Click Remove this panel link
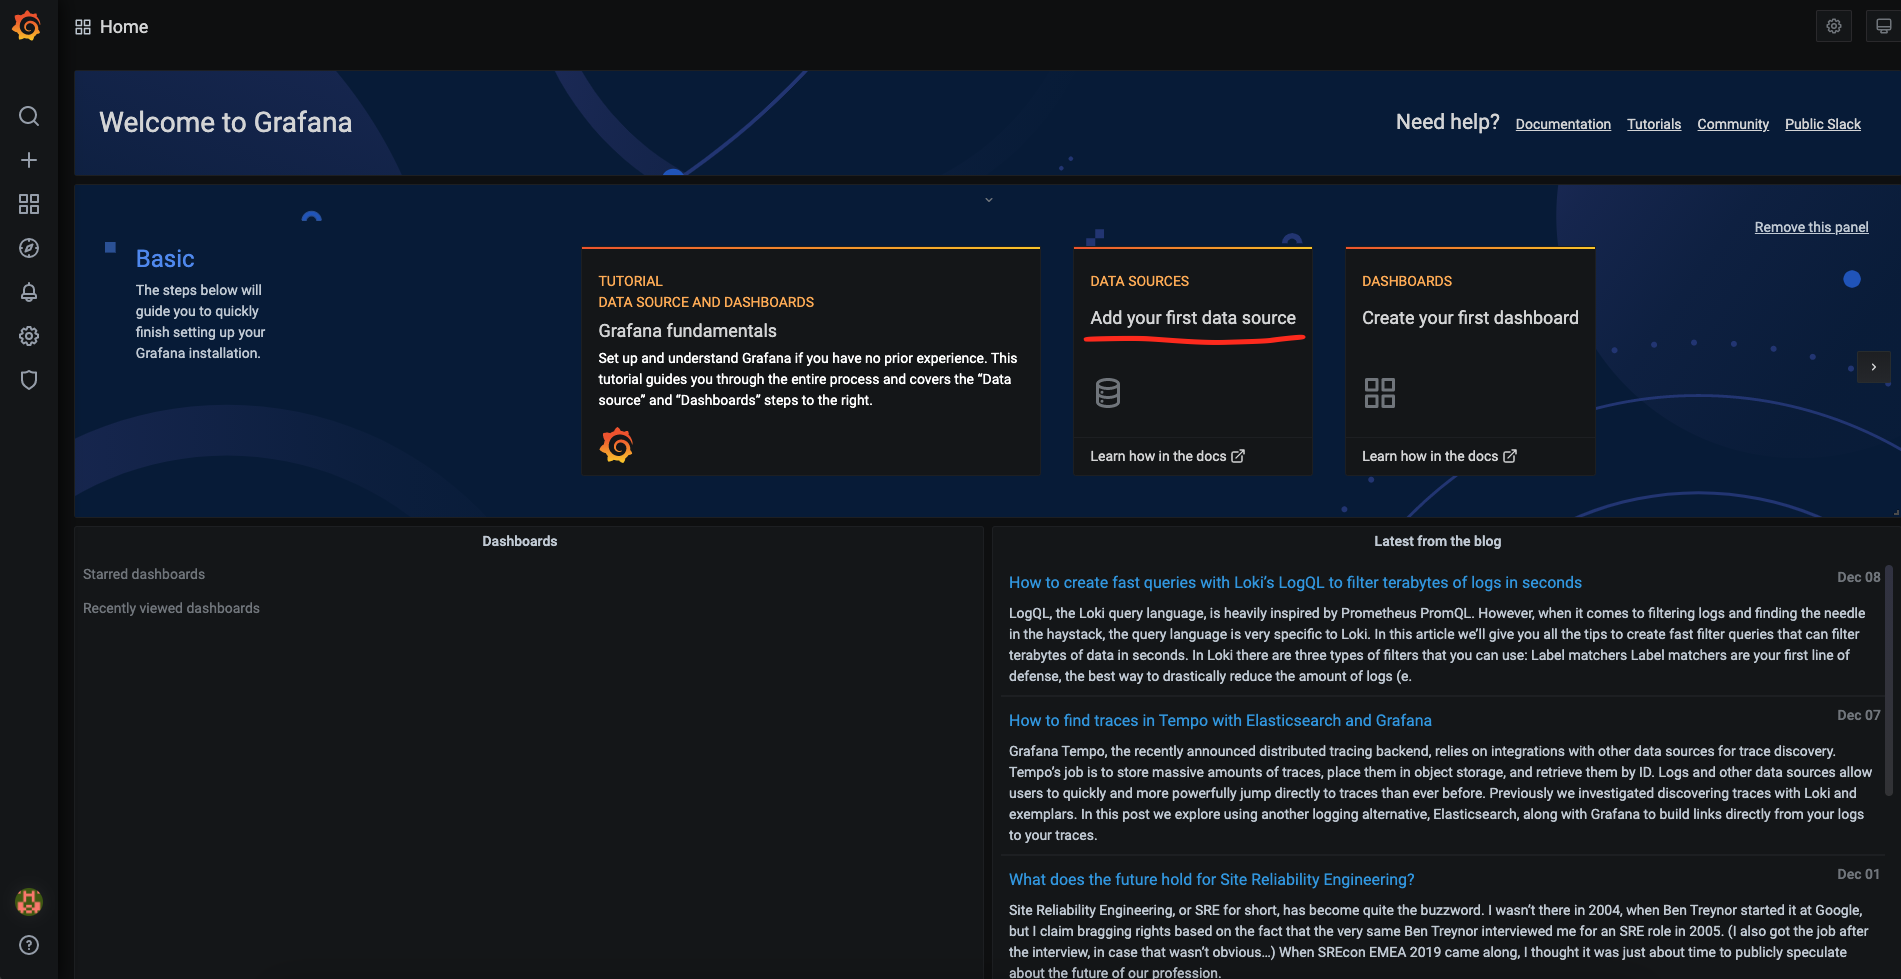 1811,227
